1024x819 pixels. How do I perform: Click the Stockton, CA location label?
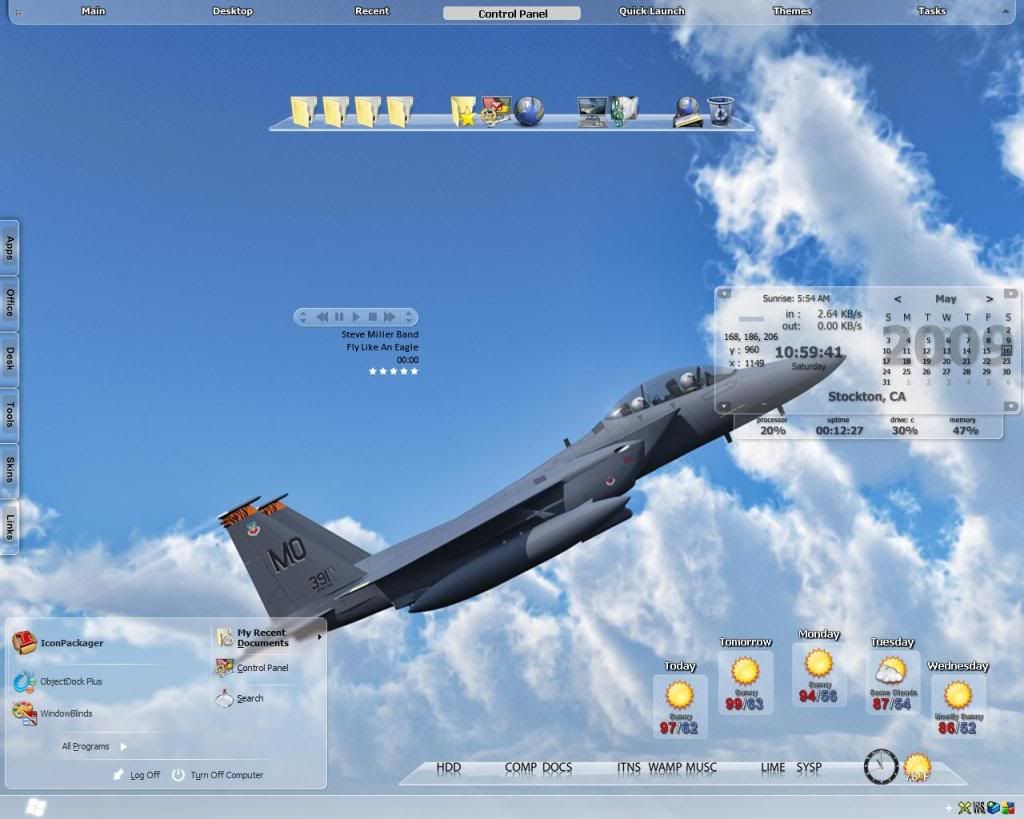click(867, 396)
